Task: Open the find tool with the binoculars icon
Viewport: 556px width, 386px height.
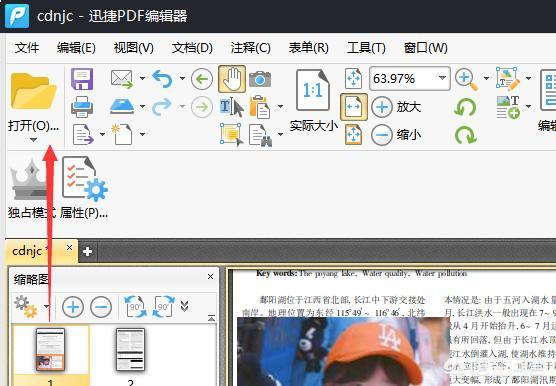Action: coord(260,135)
